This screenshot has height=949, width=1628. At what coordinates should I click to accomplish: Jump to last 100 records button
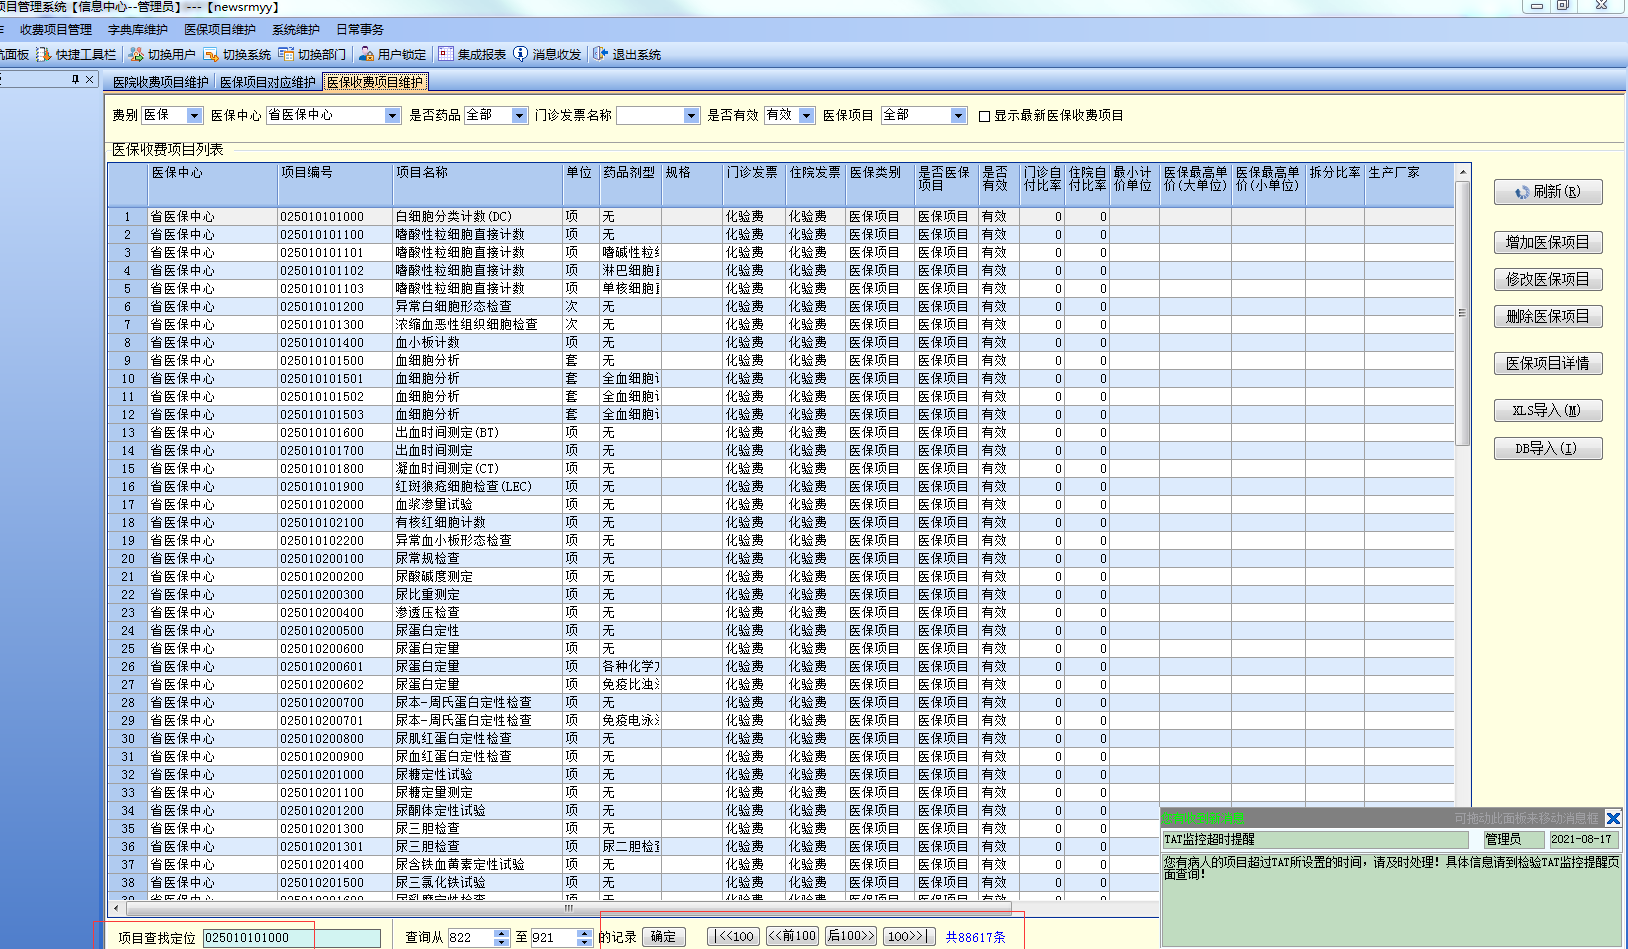point(910,937)
